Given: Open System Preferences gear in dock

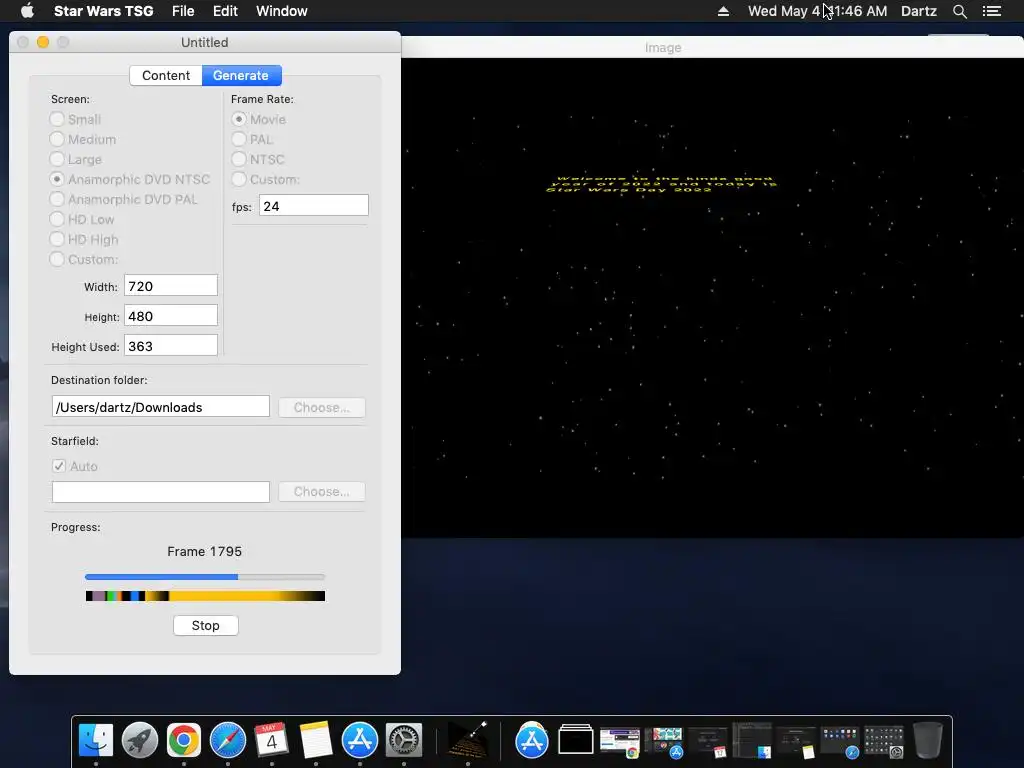Looking at the screenshot, I should 404,740.
